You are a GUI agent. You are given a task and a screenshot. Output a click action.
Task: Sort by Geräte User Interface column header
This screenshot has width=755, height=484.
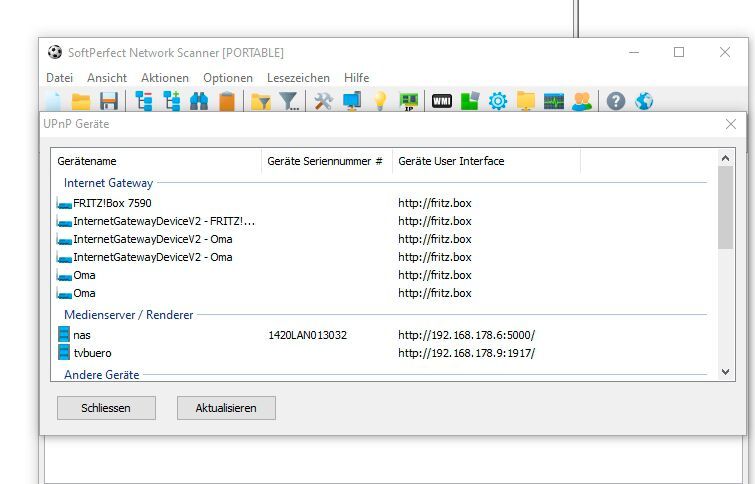pos(486,161)
